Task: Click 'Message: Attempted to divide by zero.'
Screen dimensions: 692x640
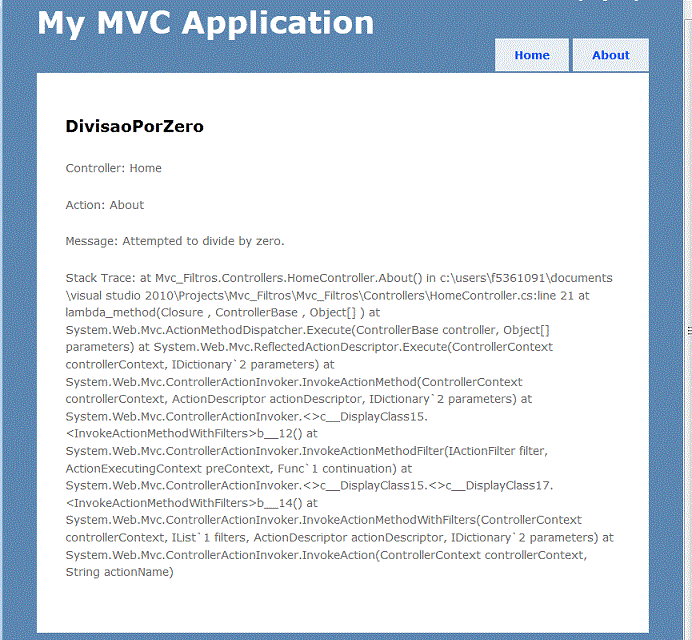Action: pyautogui.click(x=175, y=241)
